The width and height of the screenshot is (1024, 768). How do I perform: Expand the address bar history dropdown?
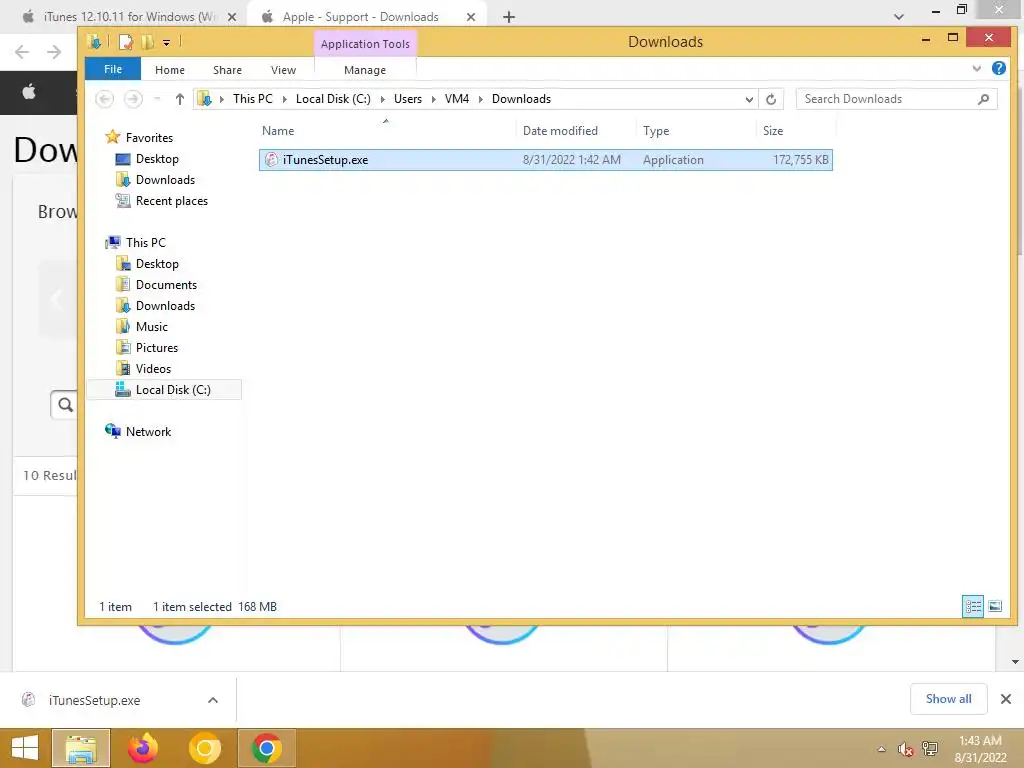[x=749, y=99]
